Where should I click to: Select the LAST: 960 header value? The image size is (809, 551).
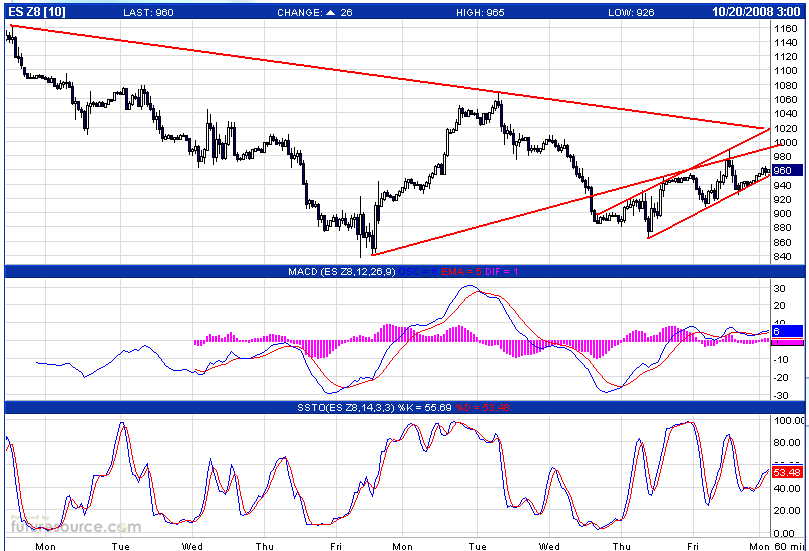148,12
